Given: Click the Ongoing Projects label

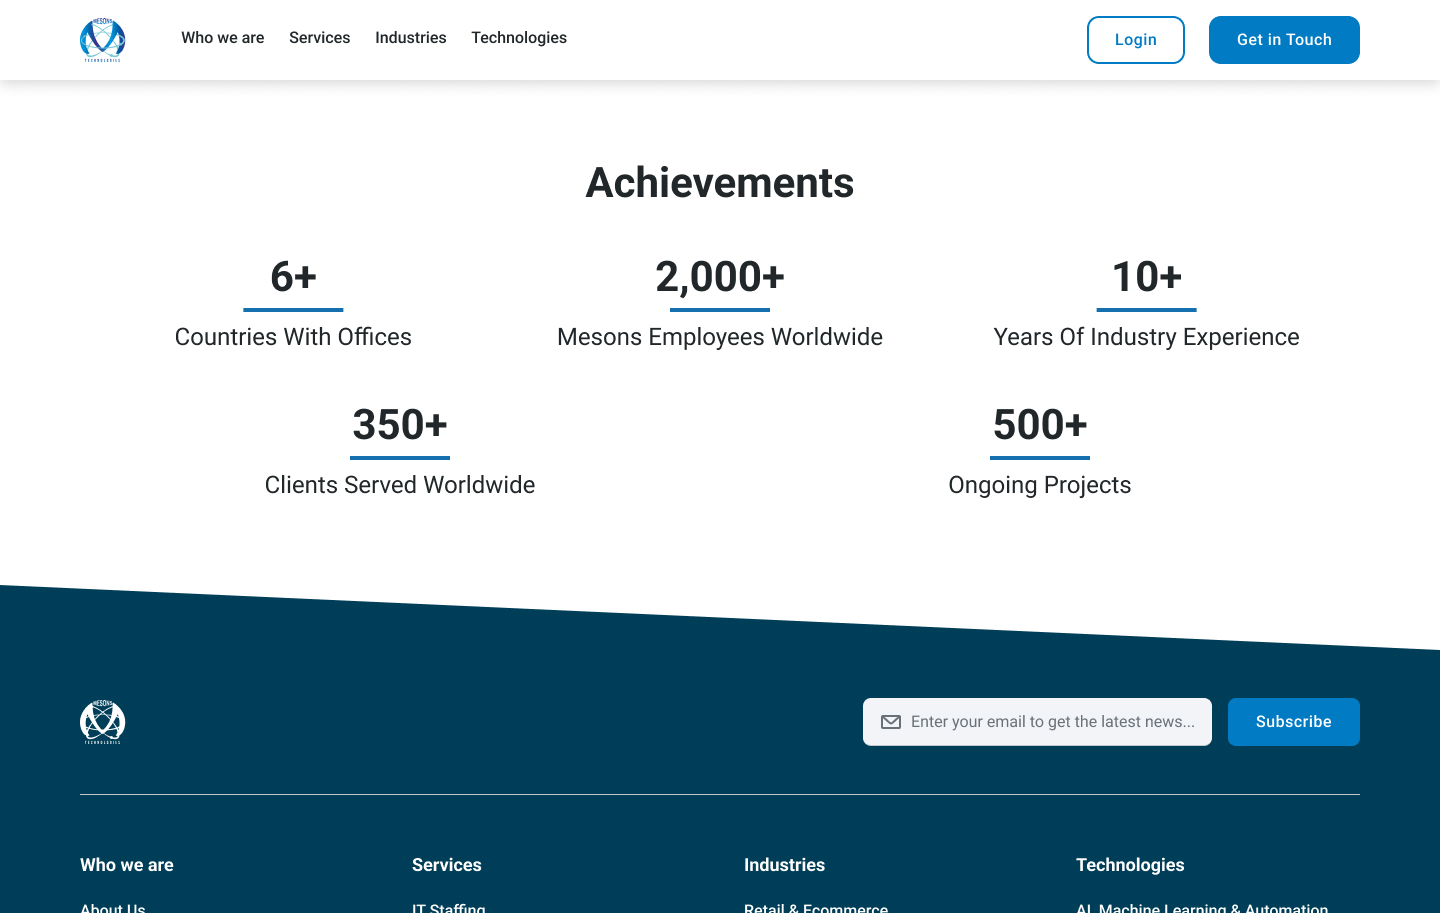Looking at the screenshot, I should [x=1040, y=485].
